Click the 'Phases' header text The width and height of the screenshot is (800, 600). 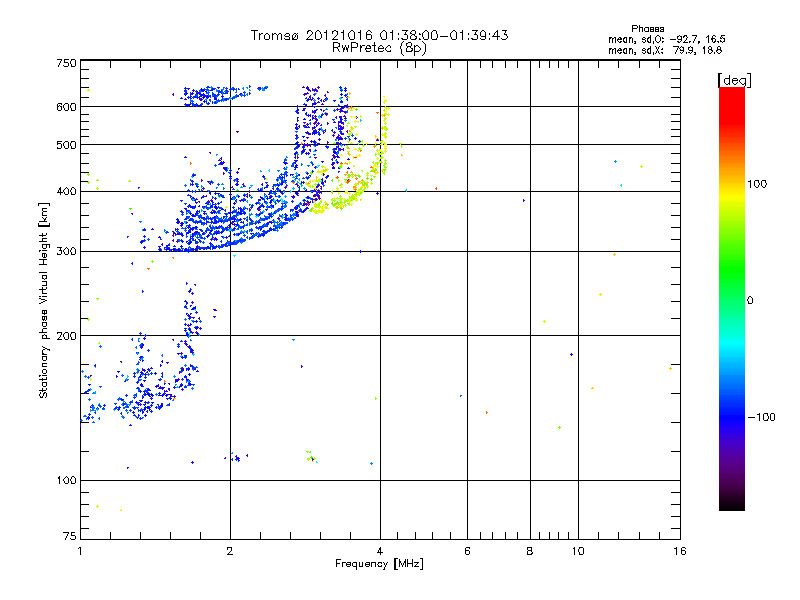[647, 29]
